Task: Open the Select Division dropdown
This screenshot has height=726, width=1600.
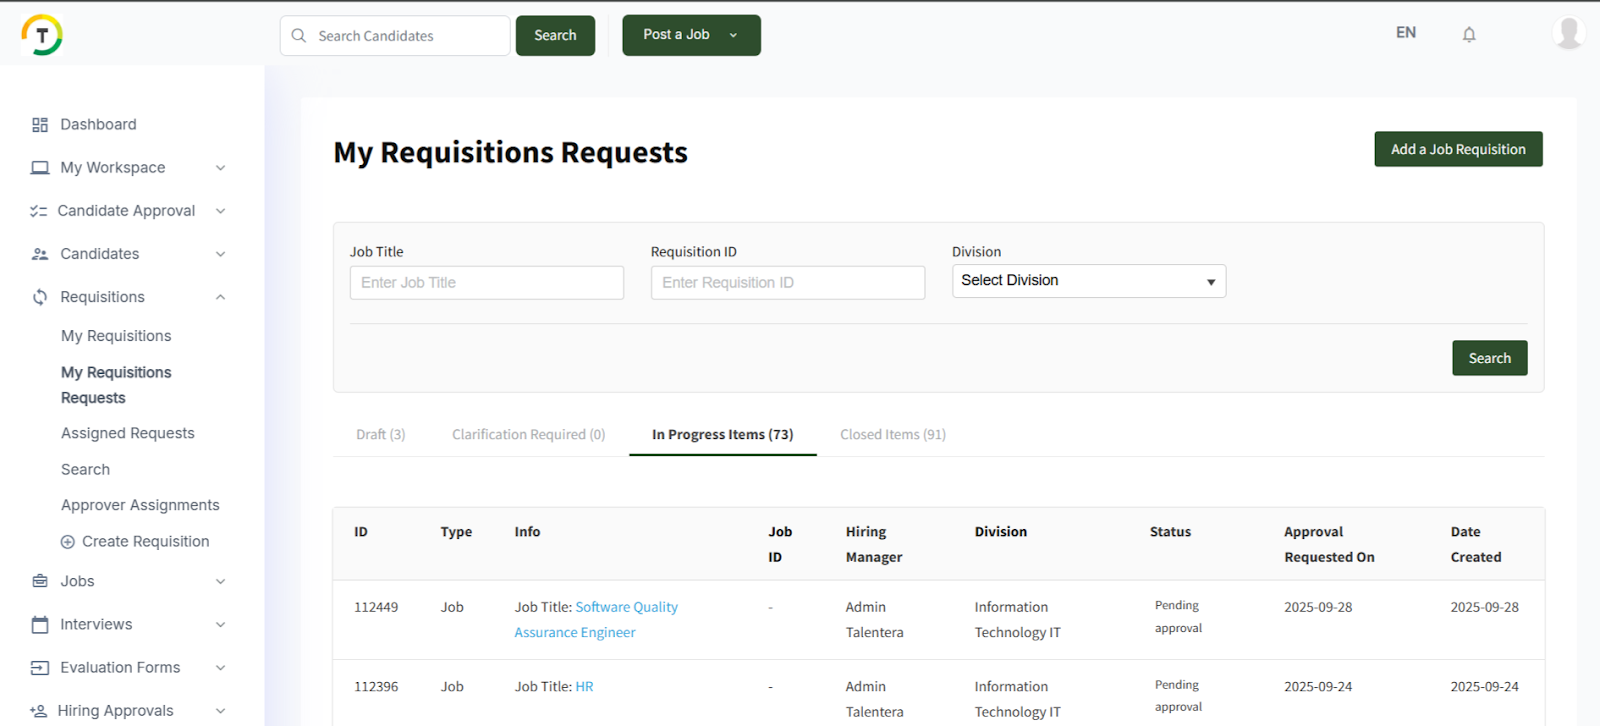Action: click(x=1088, y=281)
